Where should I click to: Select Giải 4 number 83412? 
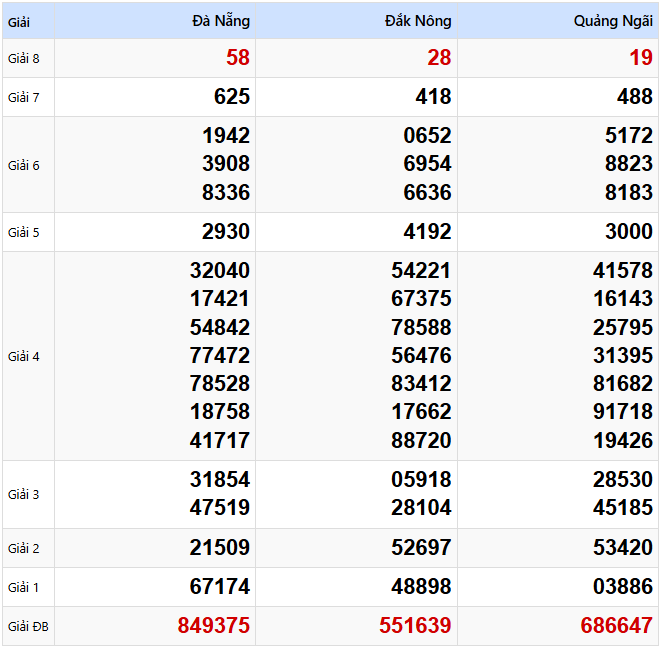[x=421, y=384]
